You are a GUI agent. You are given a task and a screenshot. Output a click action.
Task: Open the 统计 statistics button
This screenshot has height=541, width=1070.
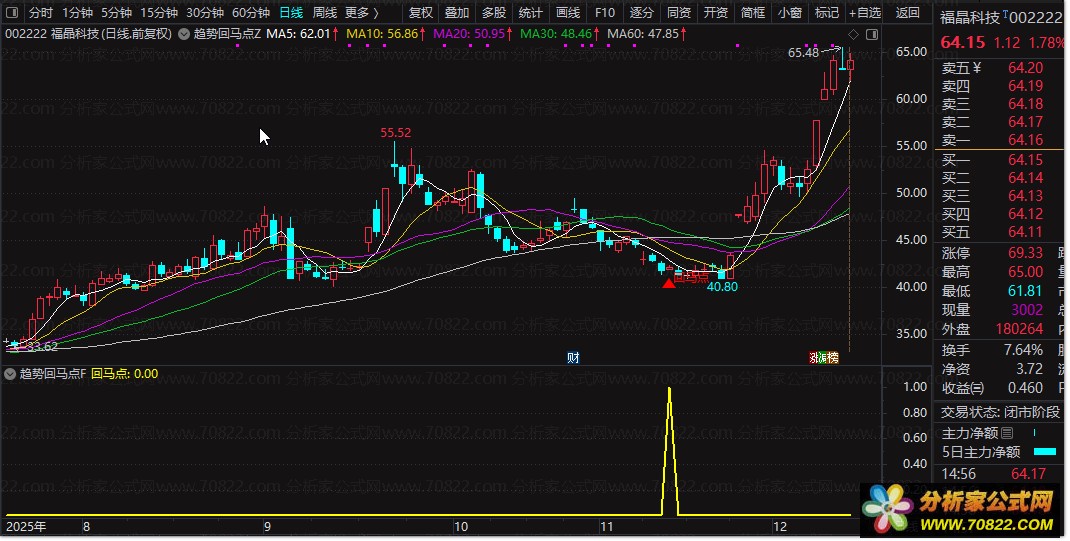pos(530,12)
